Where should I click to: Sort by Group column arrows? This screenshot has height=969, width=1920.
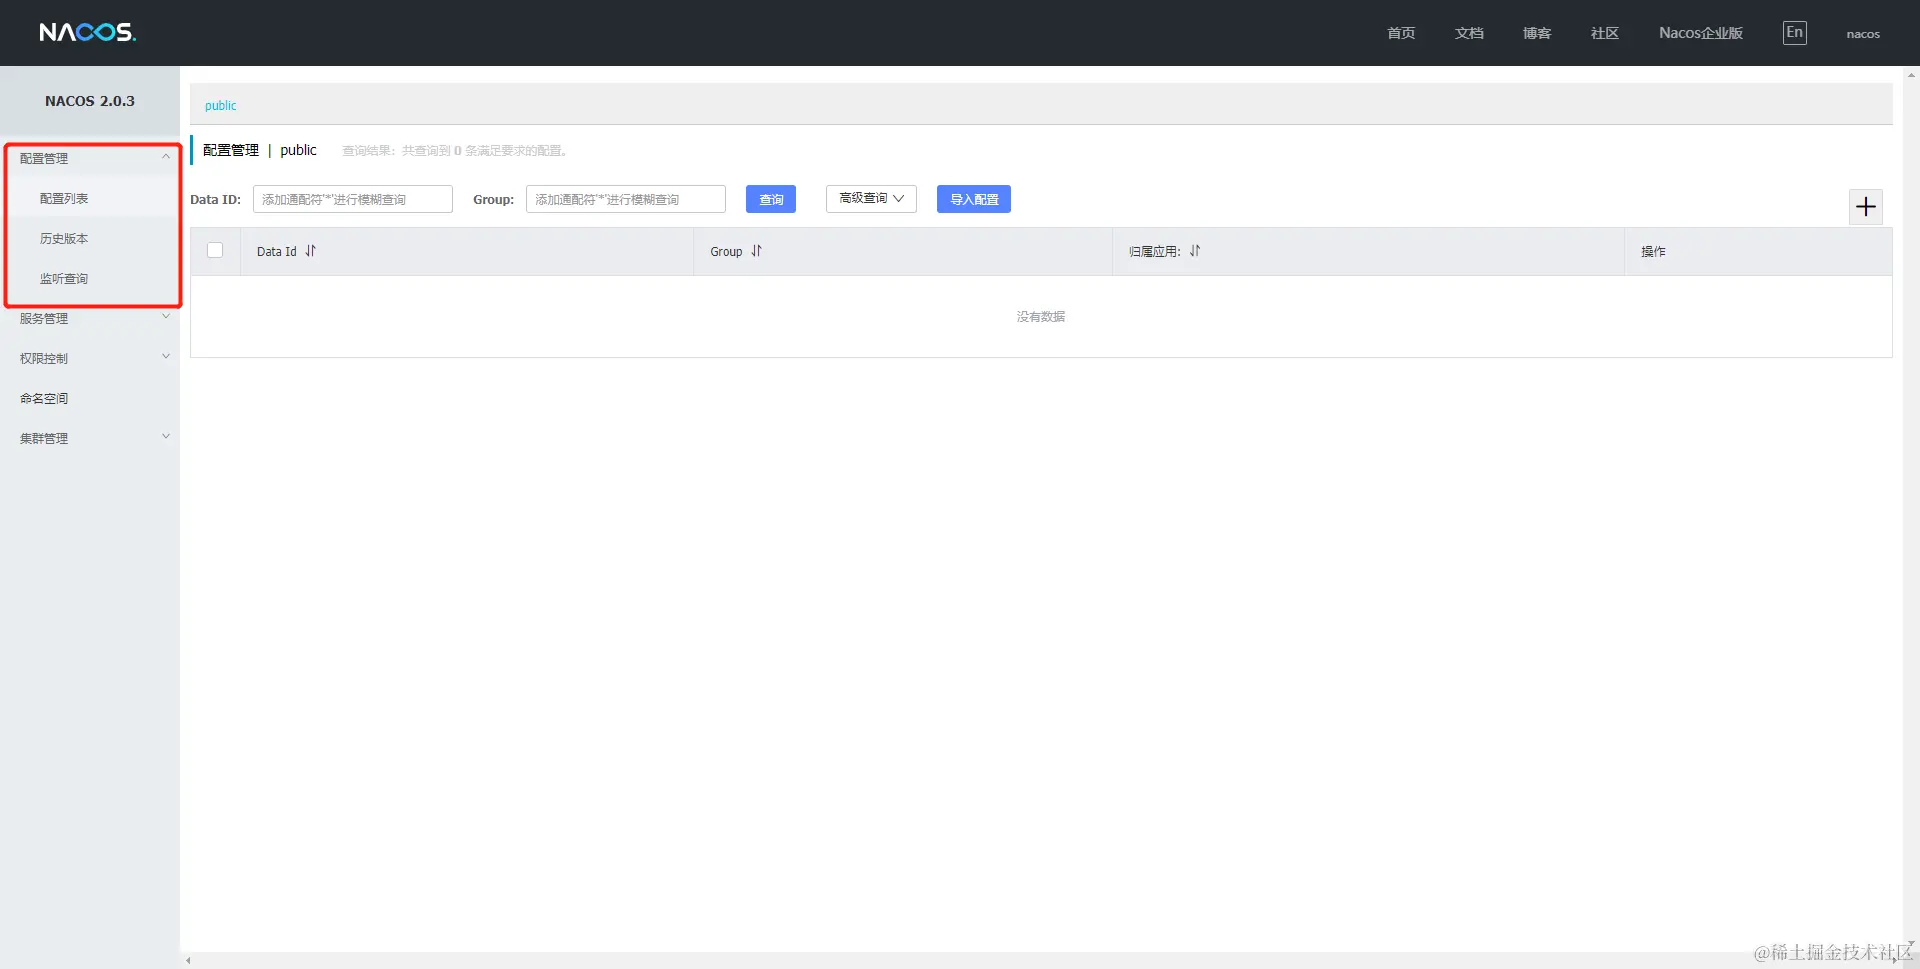click(x=756, y=251)
